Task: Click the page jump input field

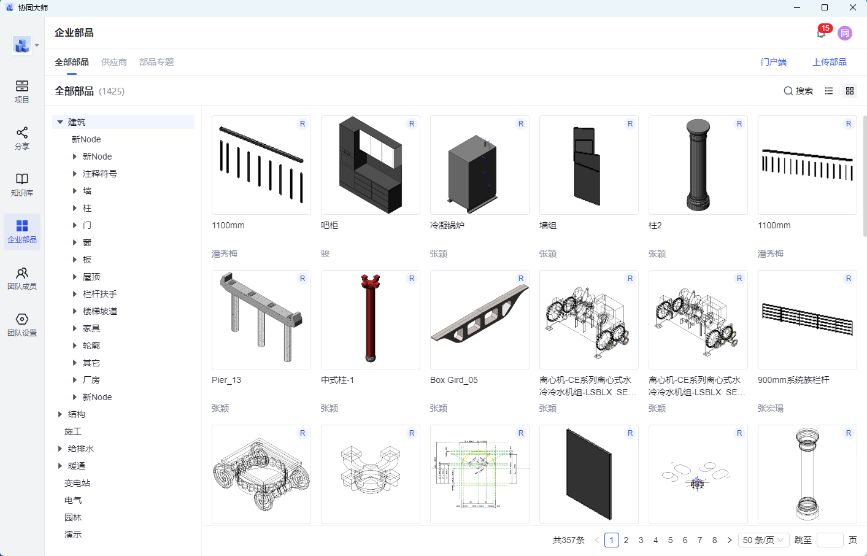Action: point(830,540)
